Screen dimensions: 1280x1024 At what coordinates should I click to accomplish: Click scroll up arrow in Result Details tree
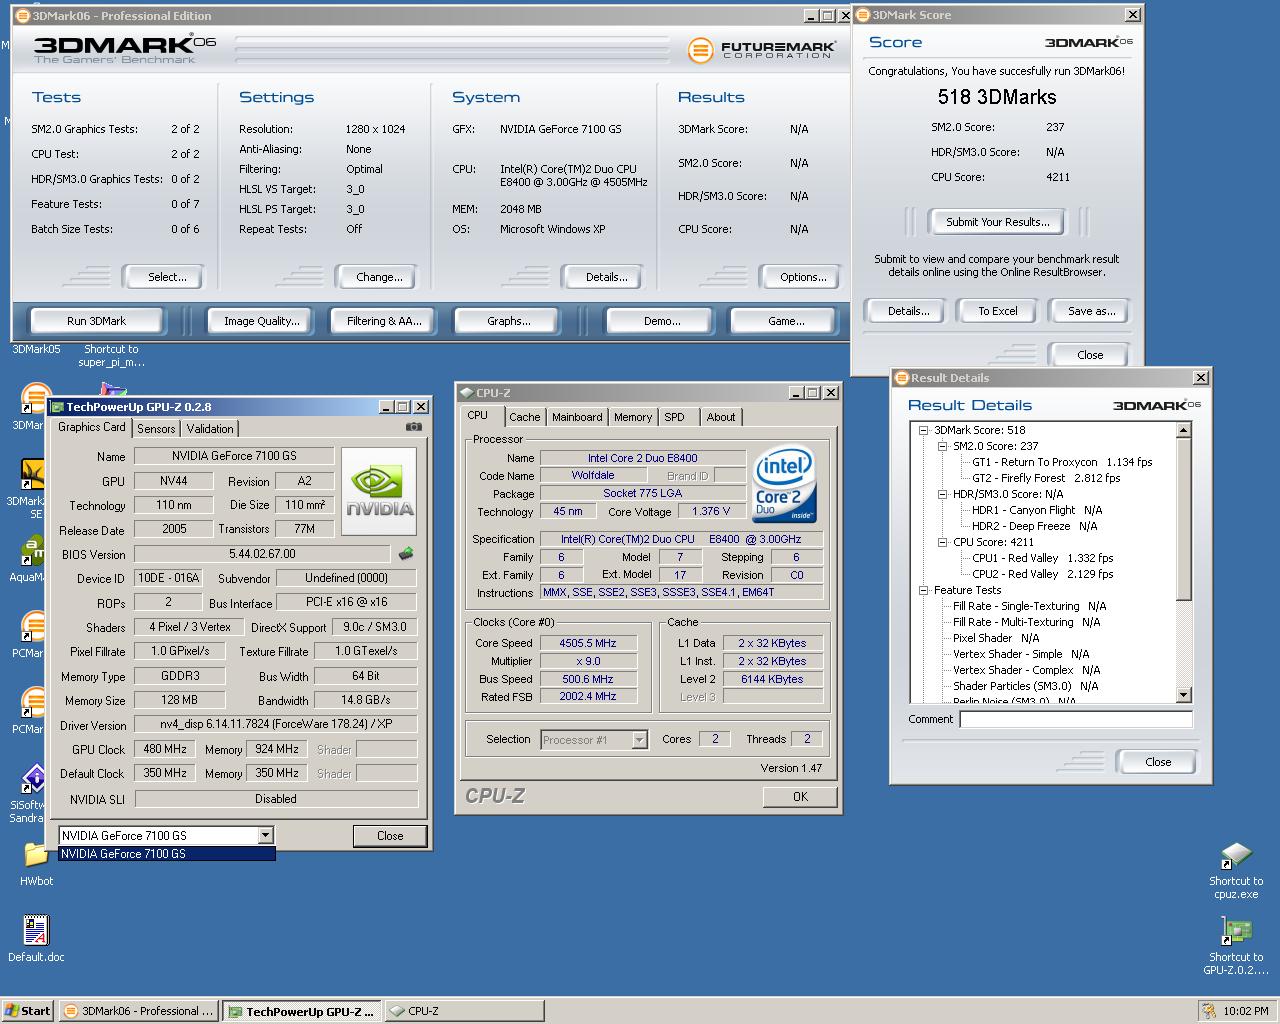[1184, 431]
